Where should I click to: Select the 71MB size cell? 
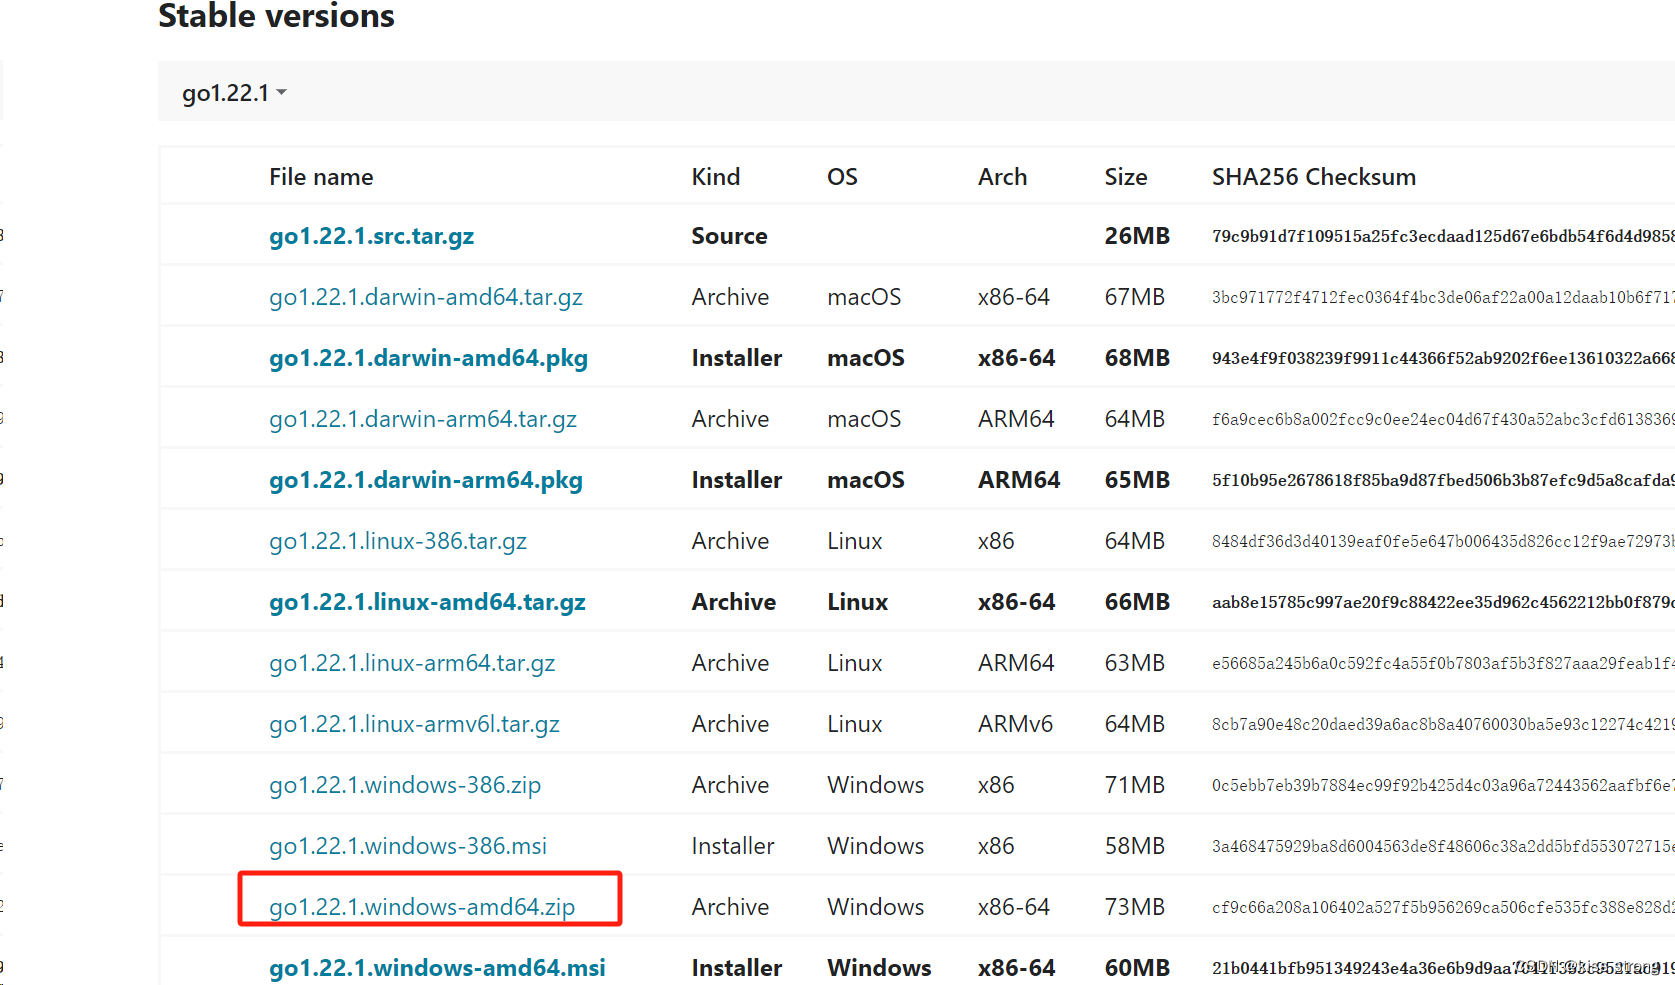pyautogui.click(x=1134, y=785)
